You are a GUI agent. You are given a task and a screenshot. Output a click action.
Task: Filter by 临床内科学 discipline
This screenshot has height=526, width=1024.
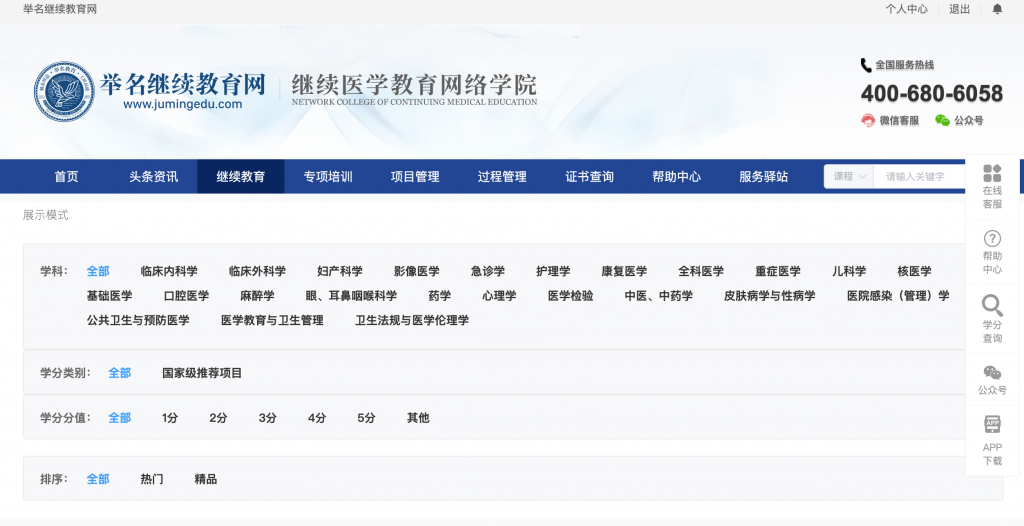coord(169,271)
